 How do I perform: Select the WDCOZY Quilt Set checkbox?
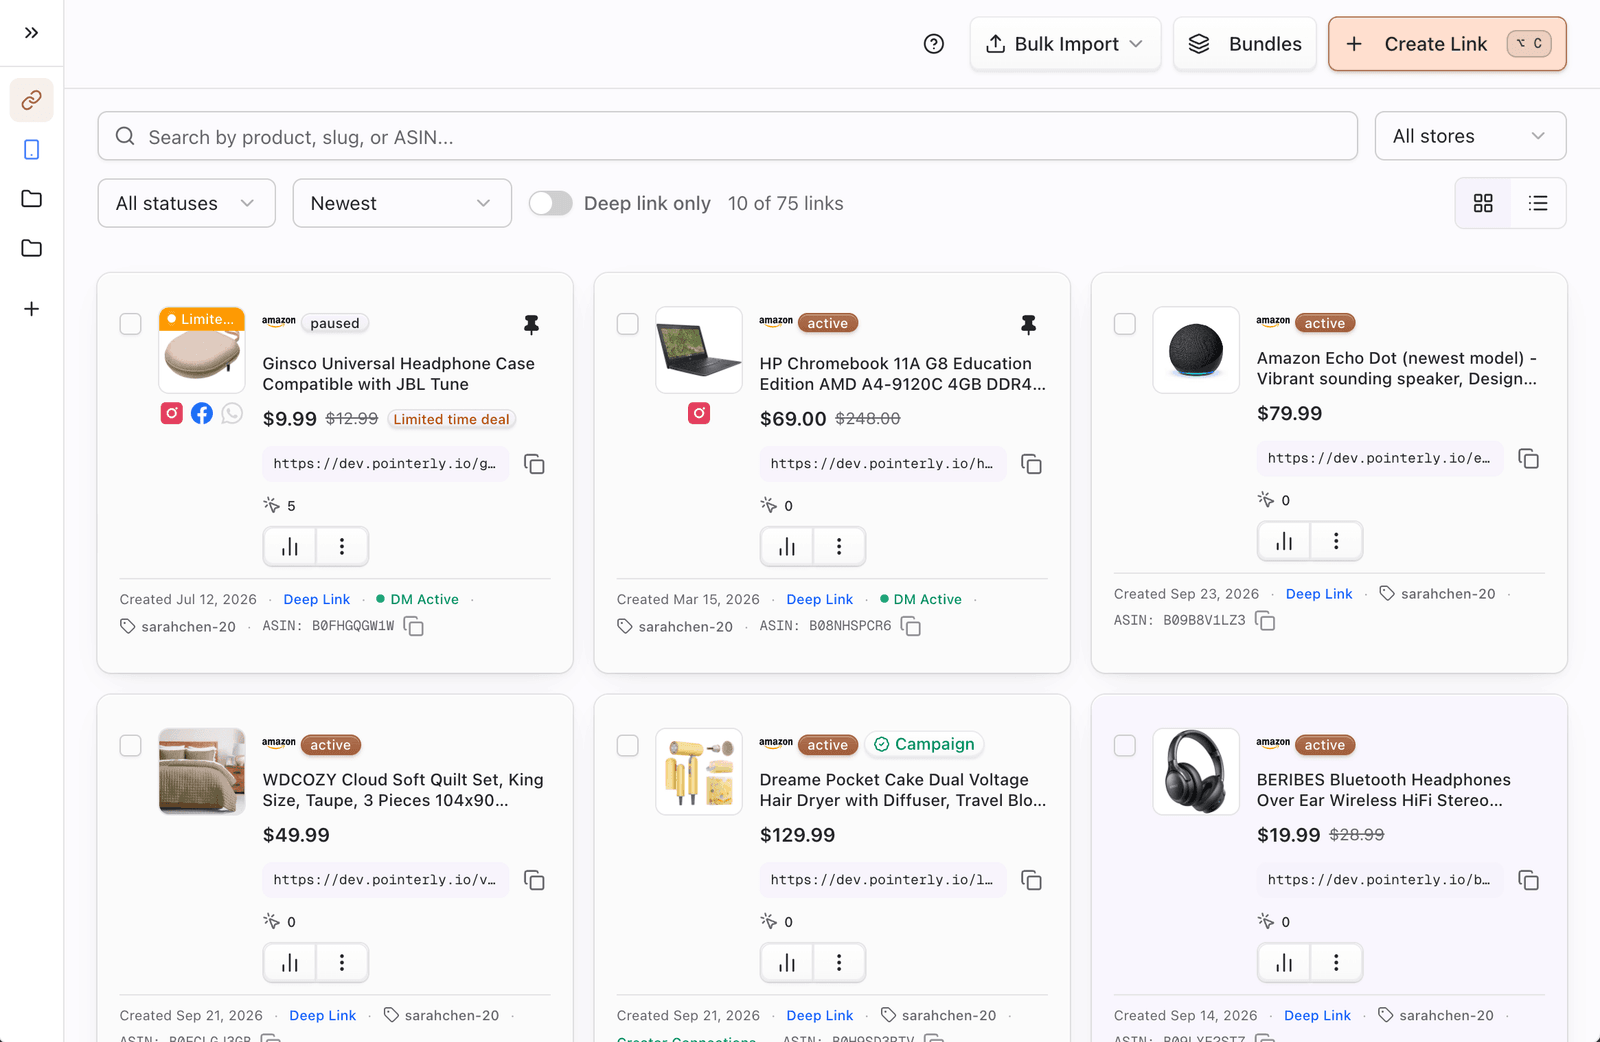[130, 746]
